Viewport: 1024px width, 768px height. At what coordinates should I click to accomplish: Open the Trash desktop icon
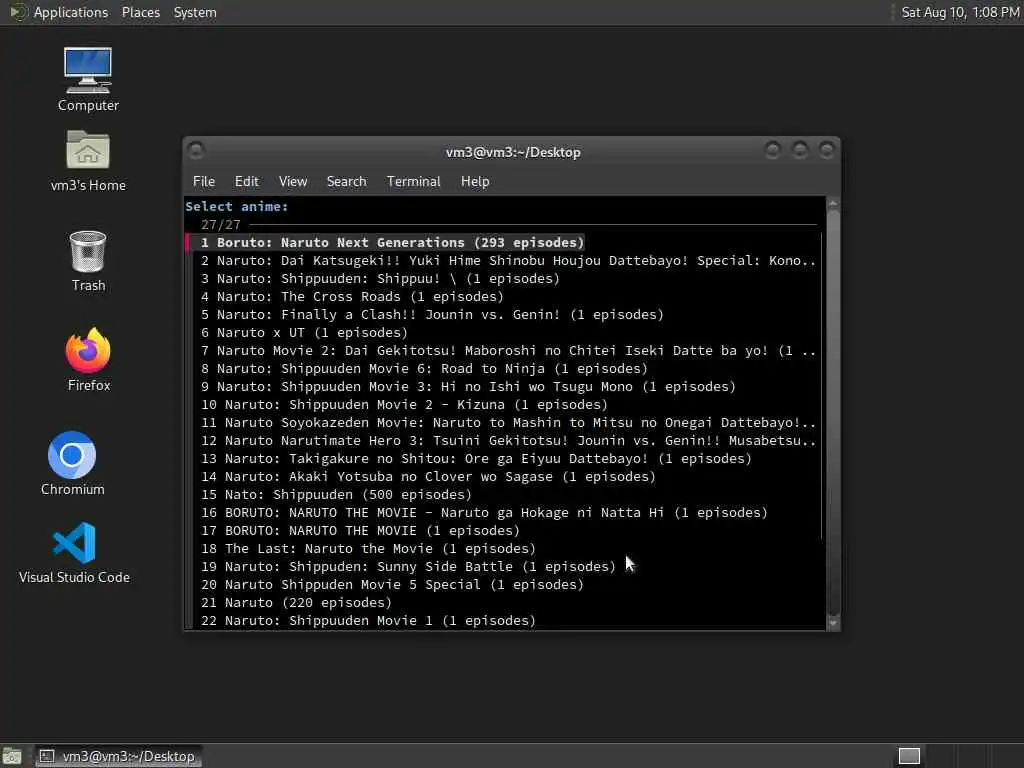coord(88,261)
